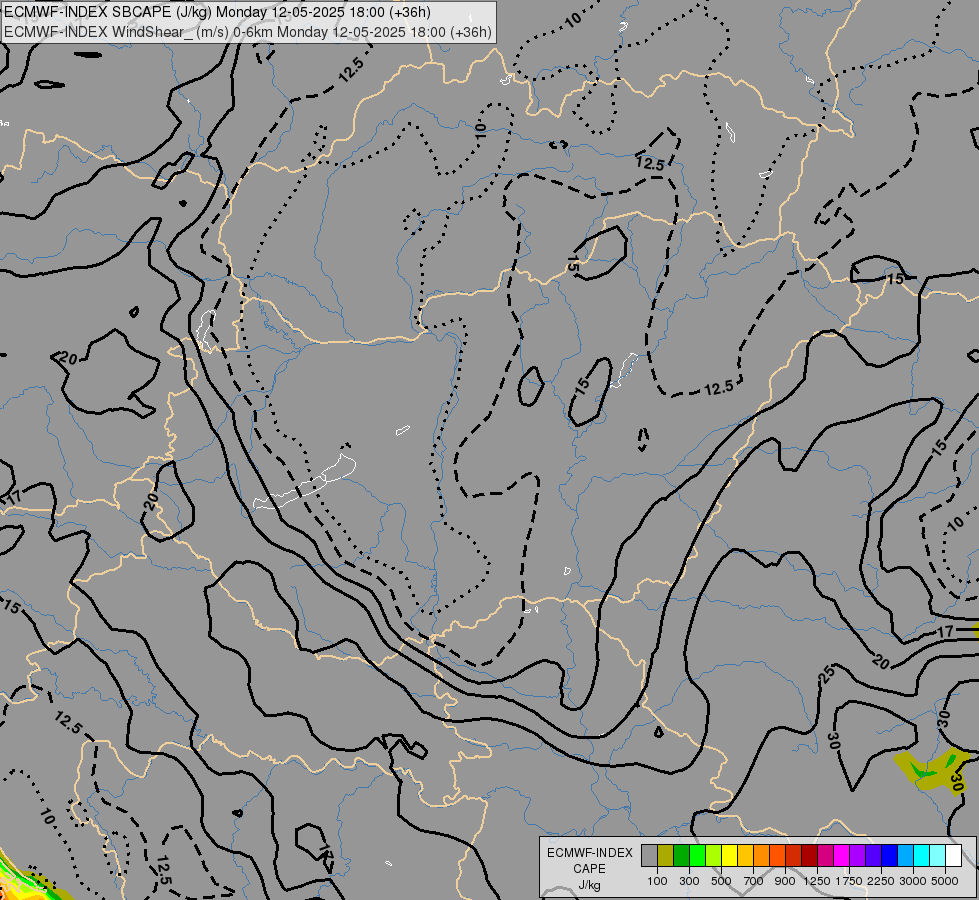979x900 pixels.
Task: Pick the white swatch ending the legend
Action: point(953,856)
